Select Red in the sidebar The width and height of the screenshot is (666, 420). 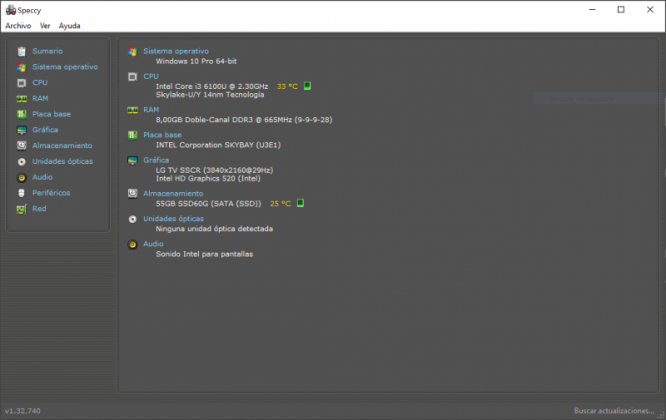tap(39, 208)
